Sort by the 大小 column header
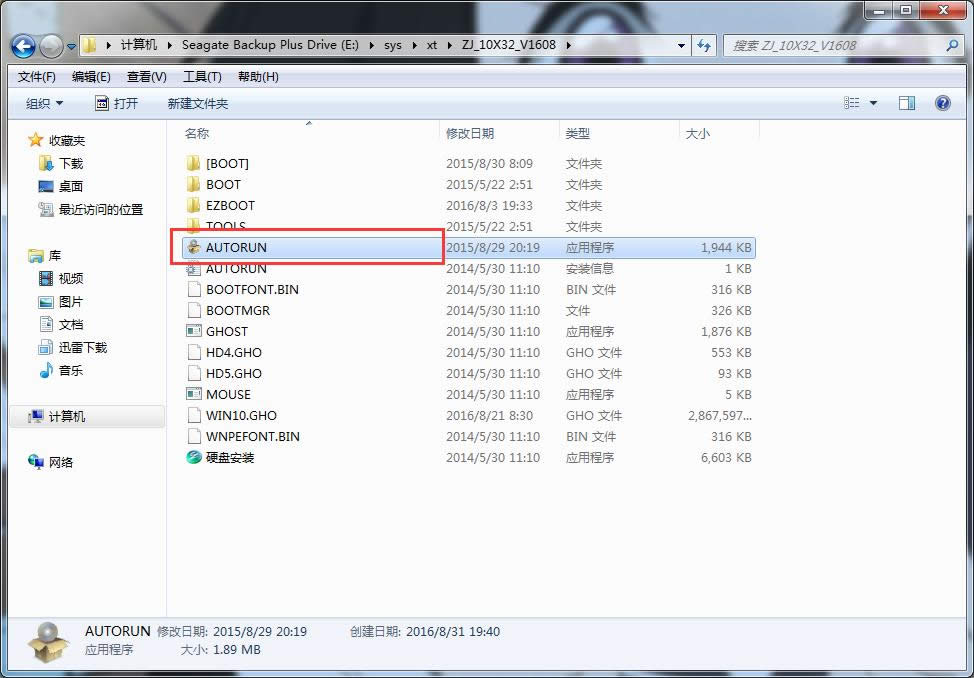Viewport: 974px width, 678px height. [697, 134]
